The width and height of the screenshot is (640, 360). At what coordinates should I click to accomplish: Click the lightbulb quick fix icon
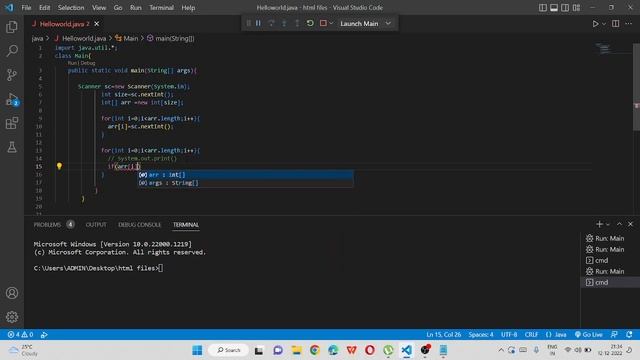click(59, 166)
